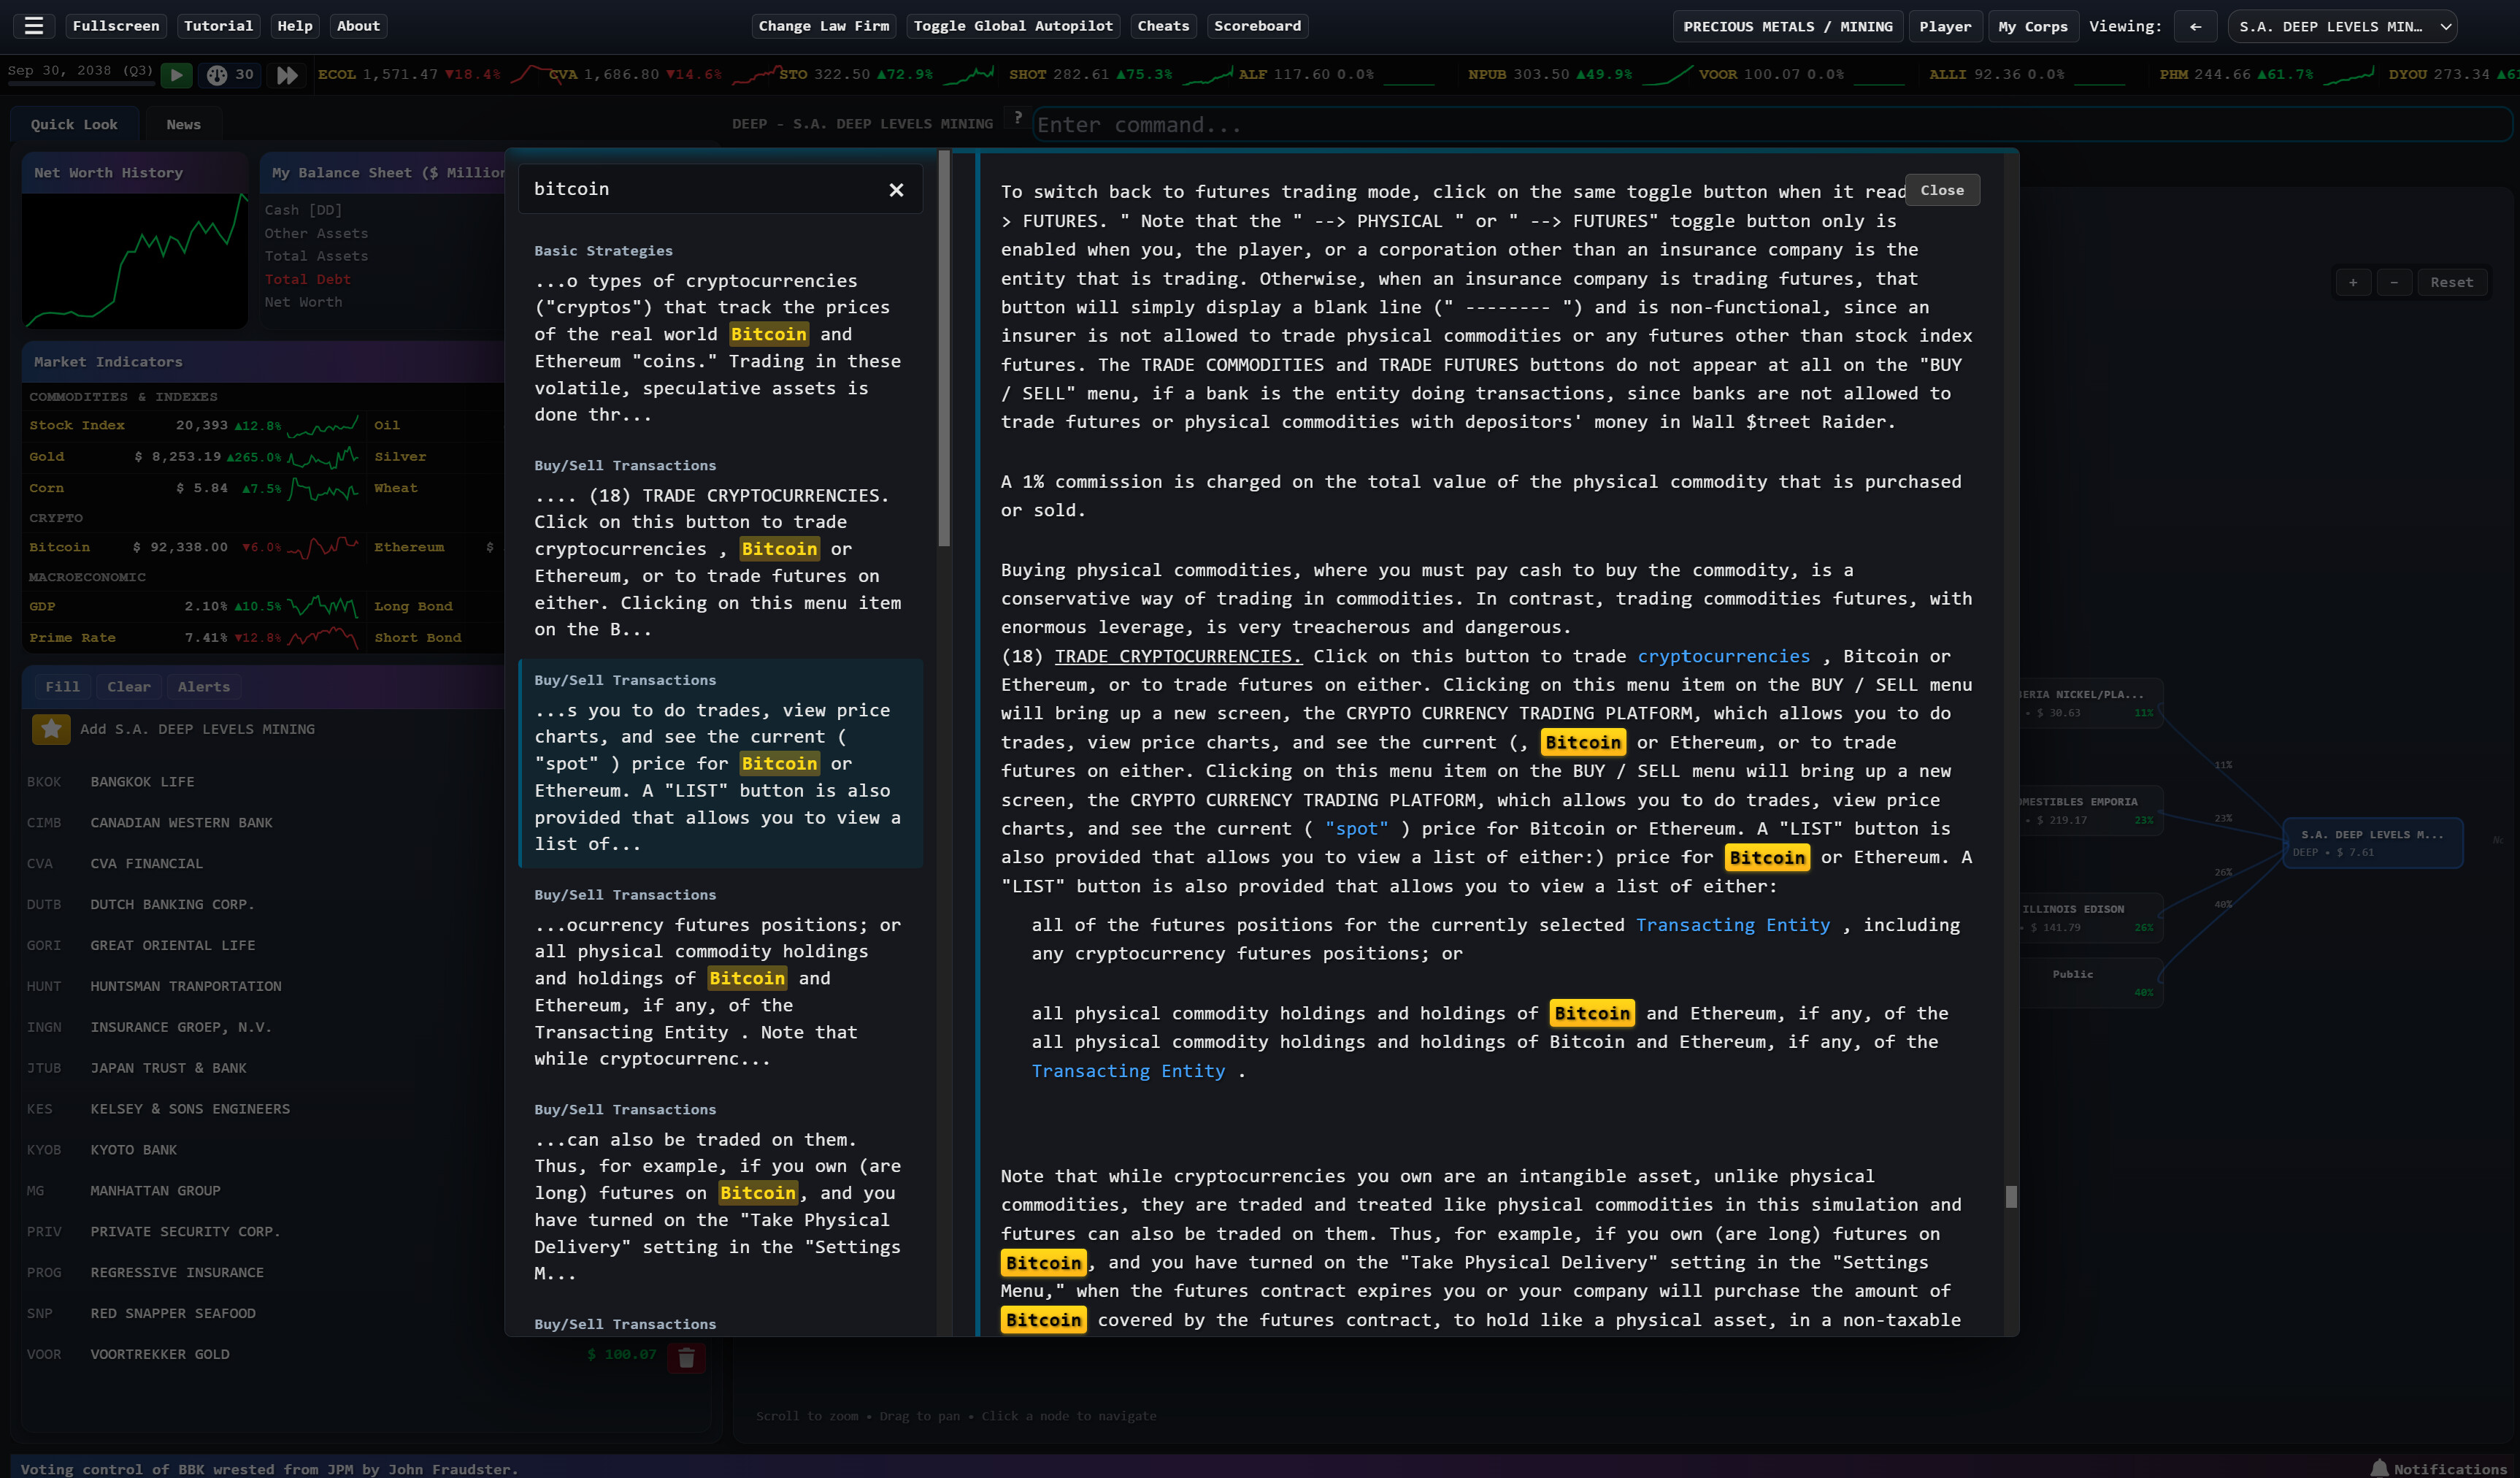Open the Alerts button
The image size is (2520, 1478).
204,686
